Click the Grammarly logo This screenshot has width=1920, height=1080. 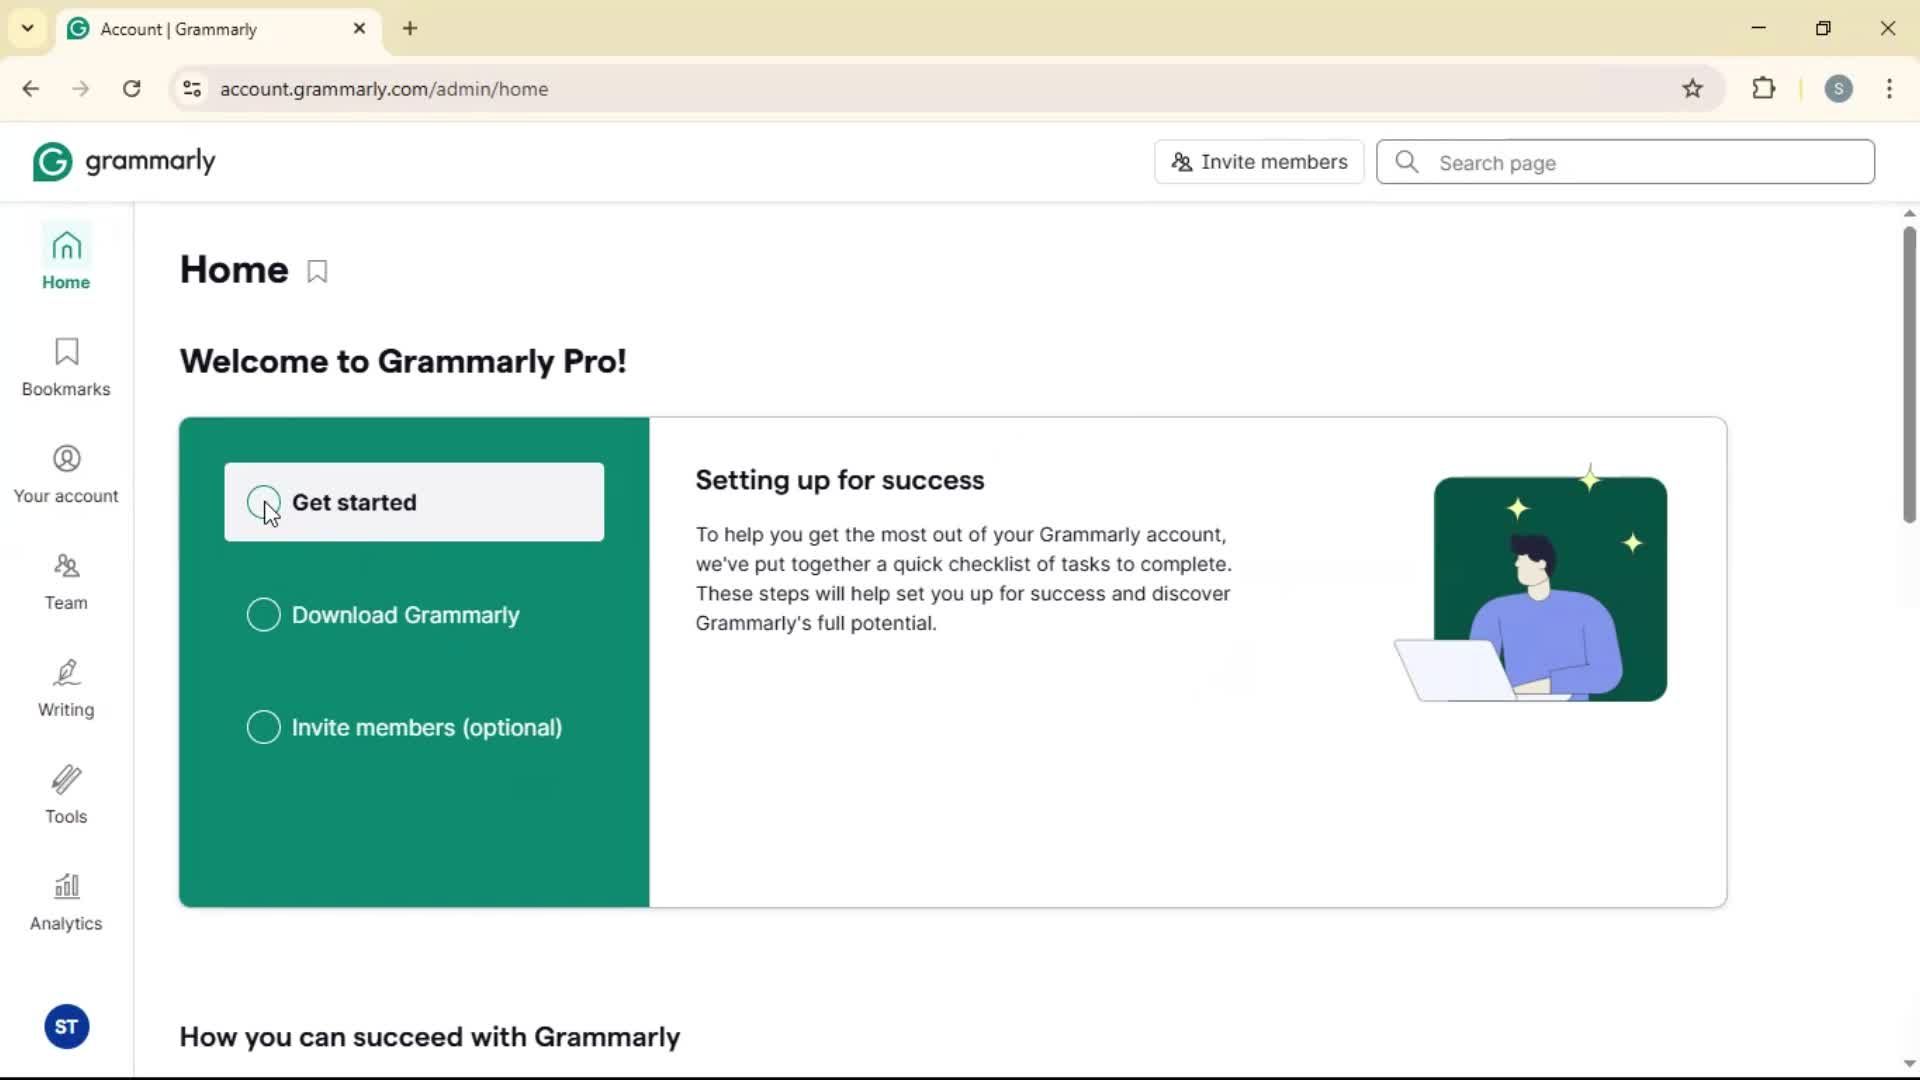[124, 162]
